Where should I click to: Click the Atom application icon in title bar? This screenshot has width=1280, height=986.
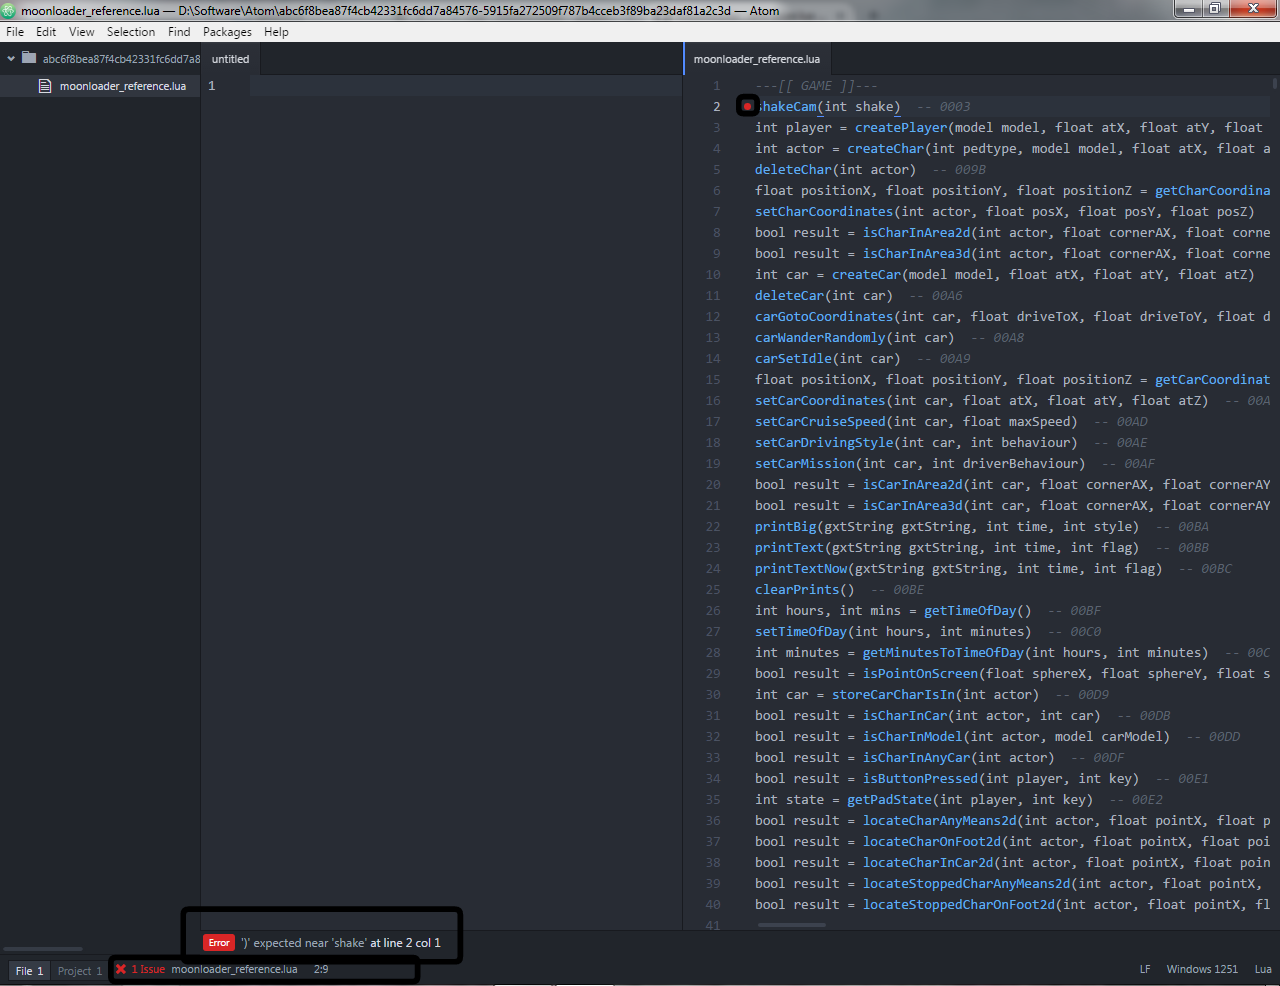[x=10, y=10]
